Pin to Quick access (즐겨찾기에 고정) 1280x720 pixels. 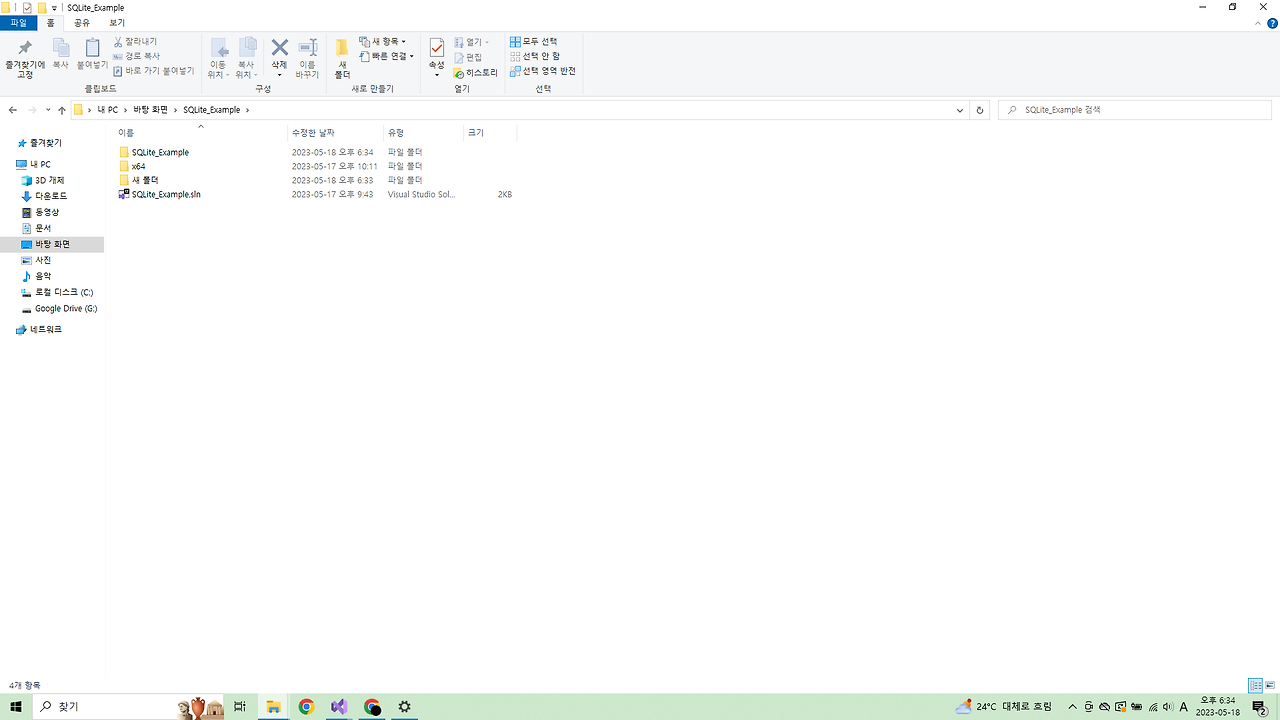(25, 59)
